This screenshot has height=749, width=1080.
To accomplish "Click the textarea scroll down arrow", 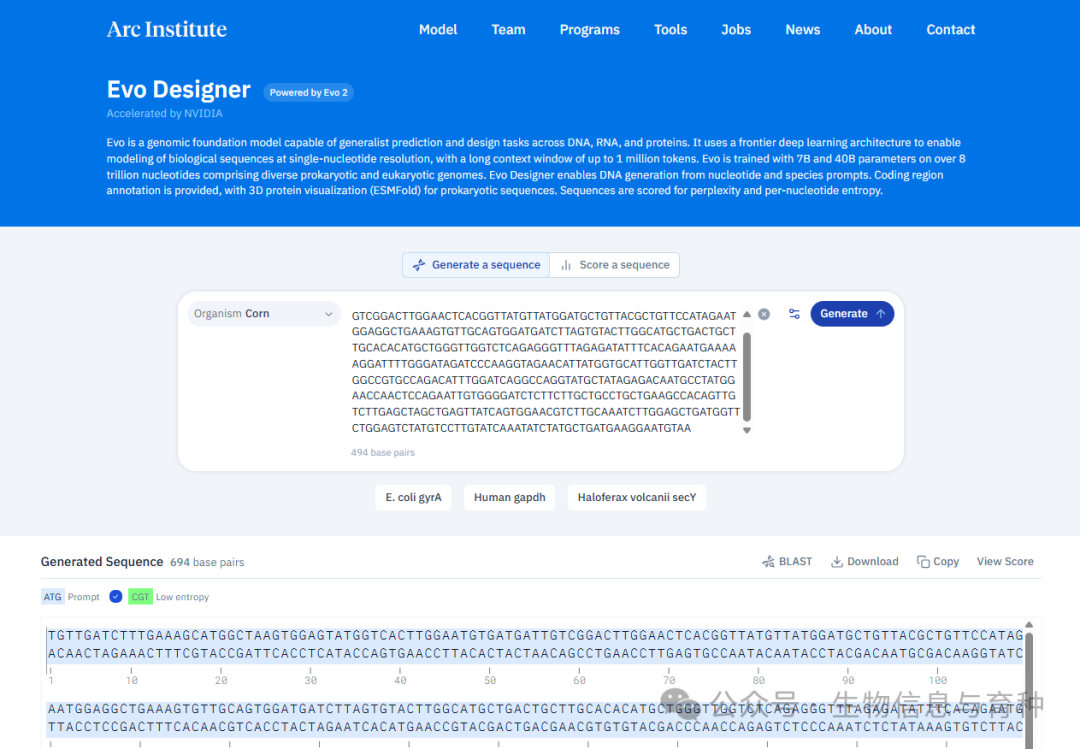I will [747, 431].
